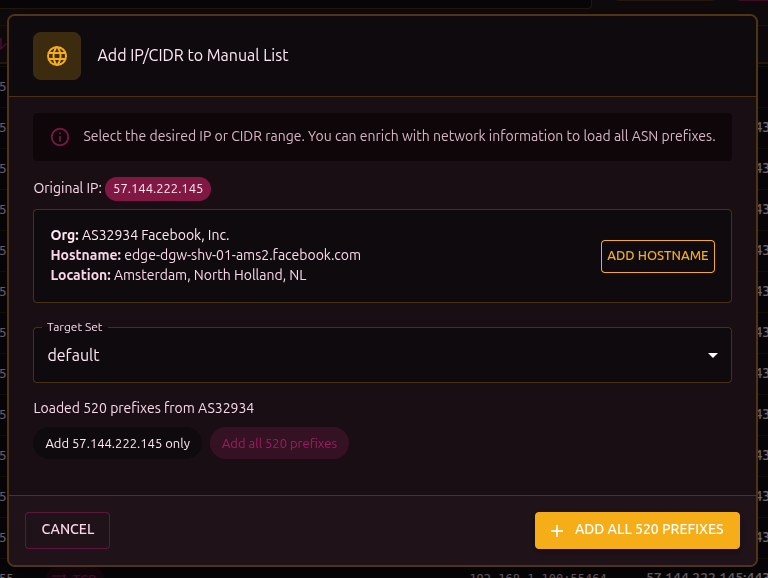Click the plus icon on orange button
The height and width of the screenshot is (578, 768).
click(557, 530)
